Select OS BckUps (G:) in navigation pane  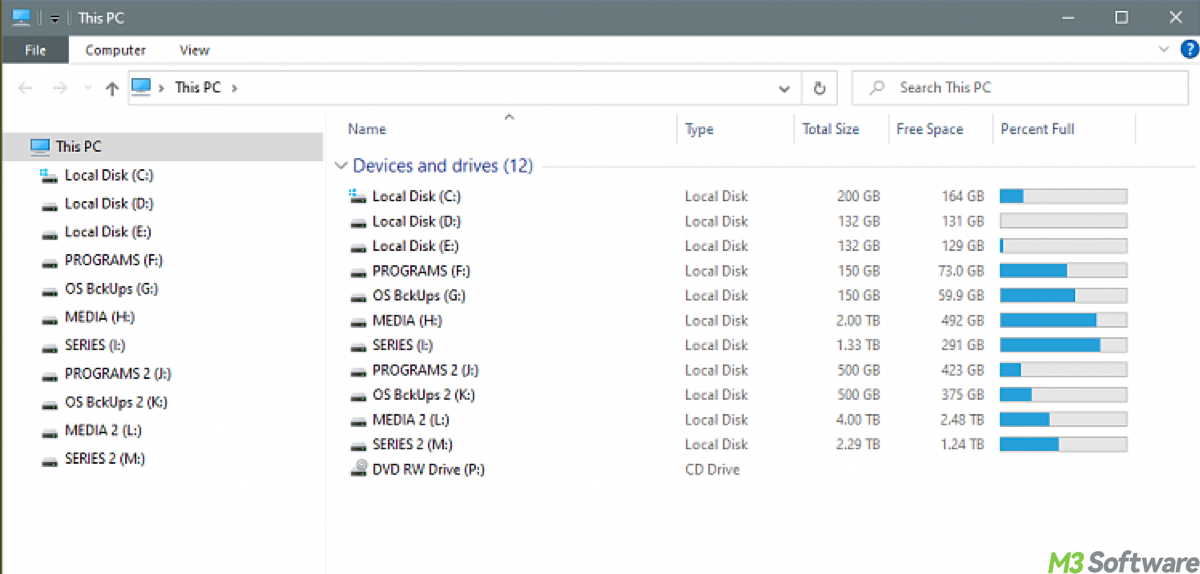[111, 289]
